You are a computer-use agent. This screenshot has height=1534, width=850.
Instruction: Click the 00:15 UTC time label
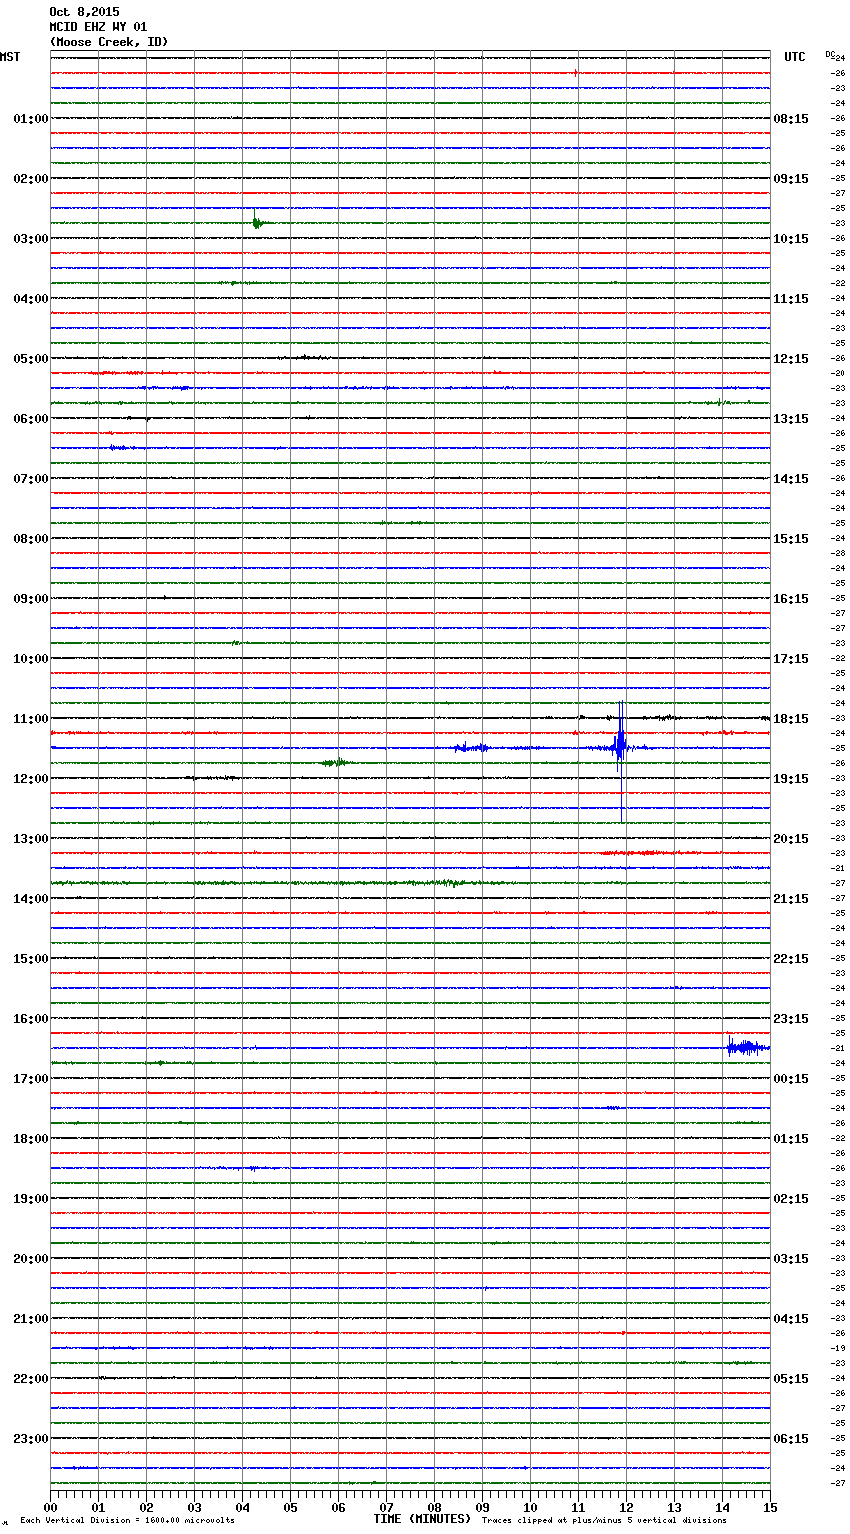click(x=791, y=1079)
